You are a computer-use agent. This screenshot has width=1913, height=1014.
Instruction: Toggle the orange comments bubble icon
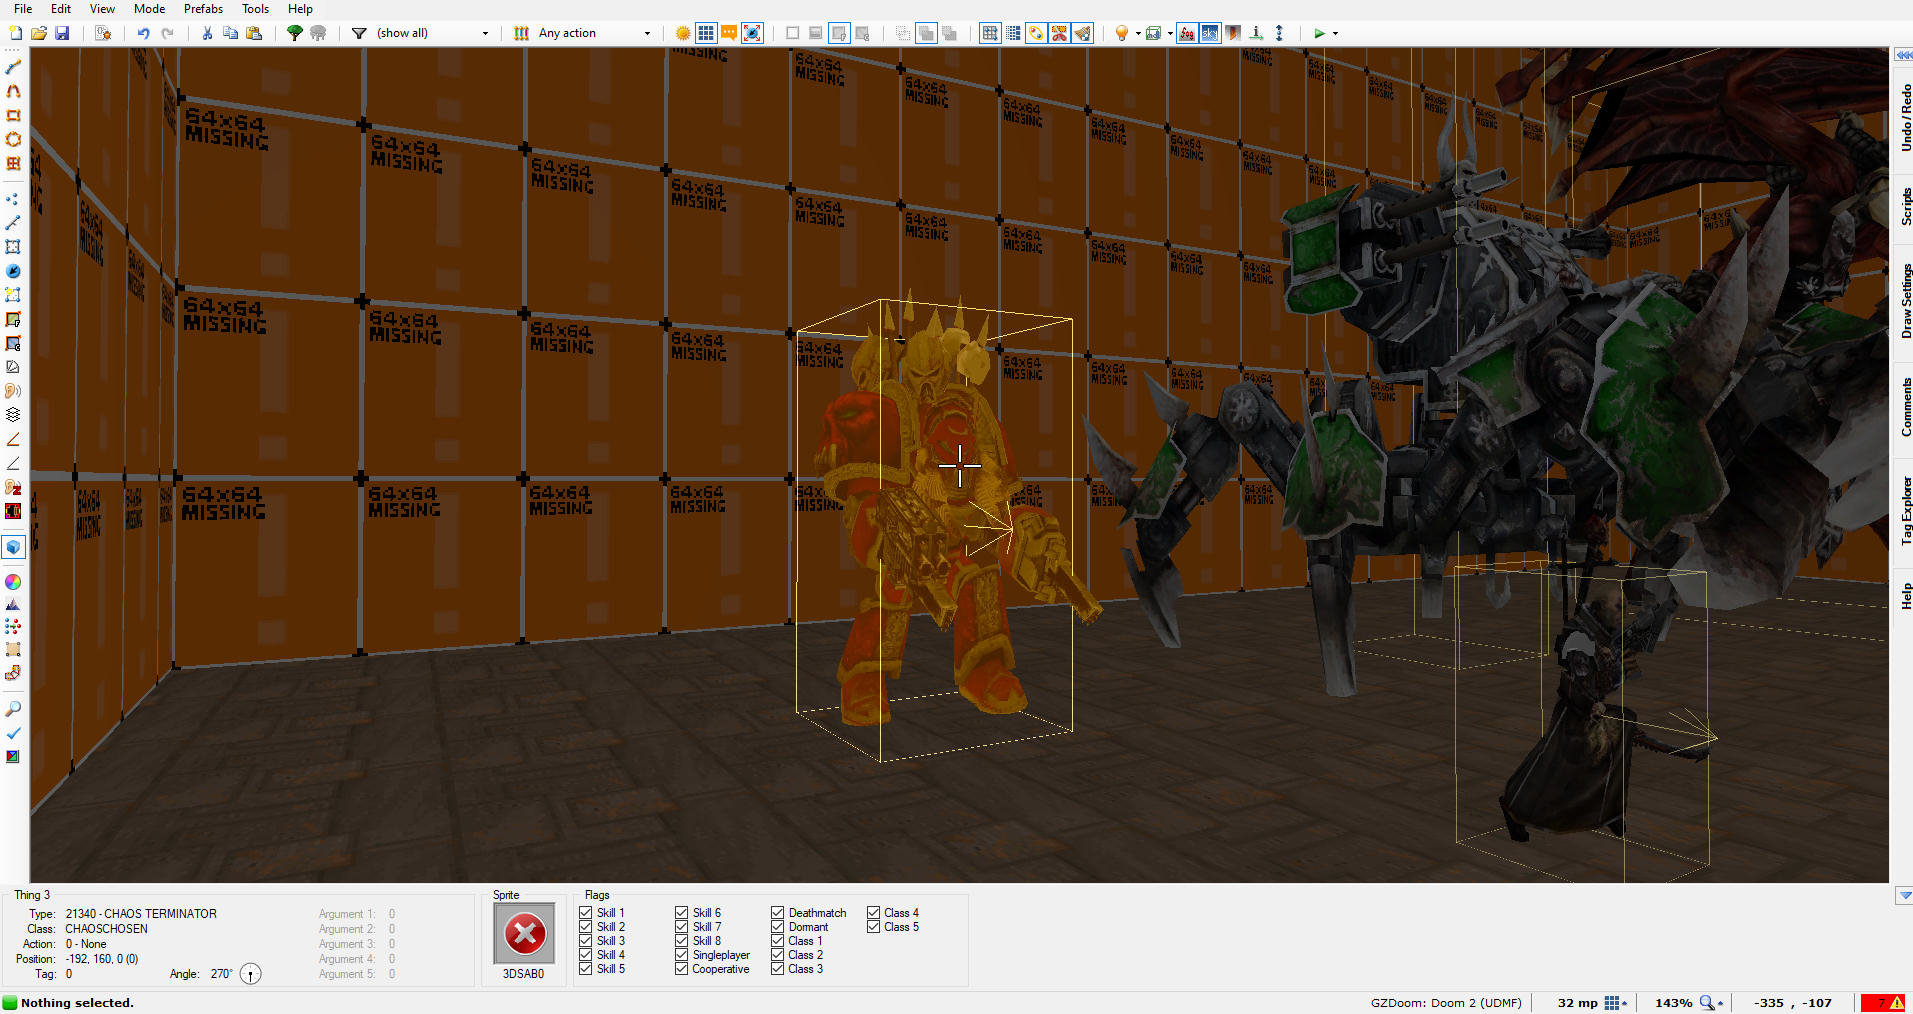click(729, 33)
